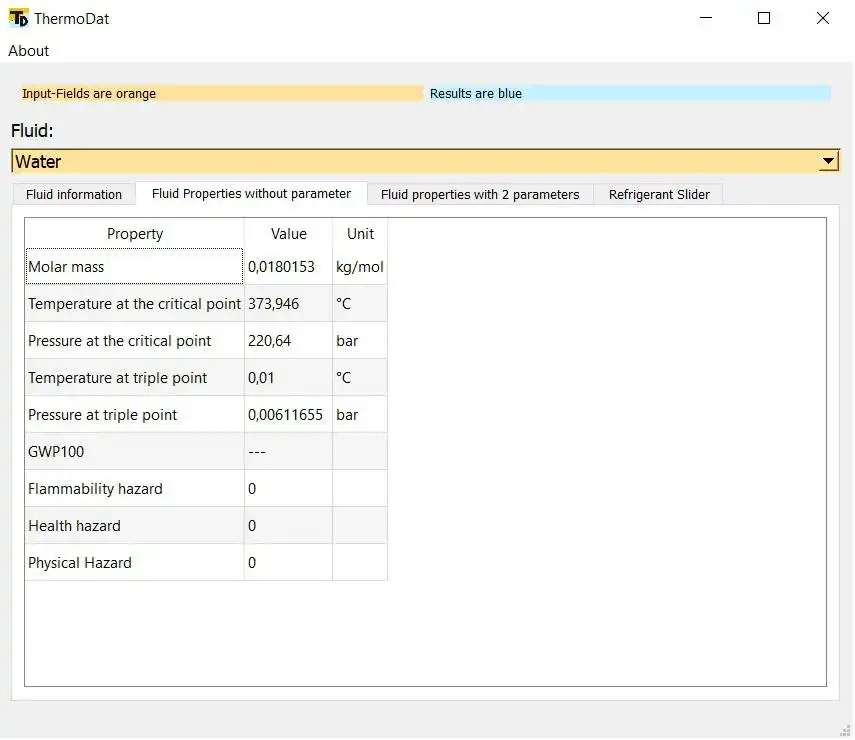
Task: Click the Temperature at the critical point row
Action: [135, 303]
